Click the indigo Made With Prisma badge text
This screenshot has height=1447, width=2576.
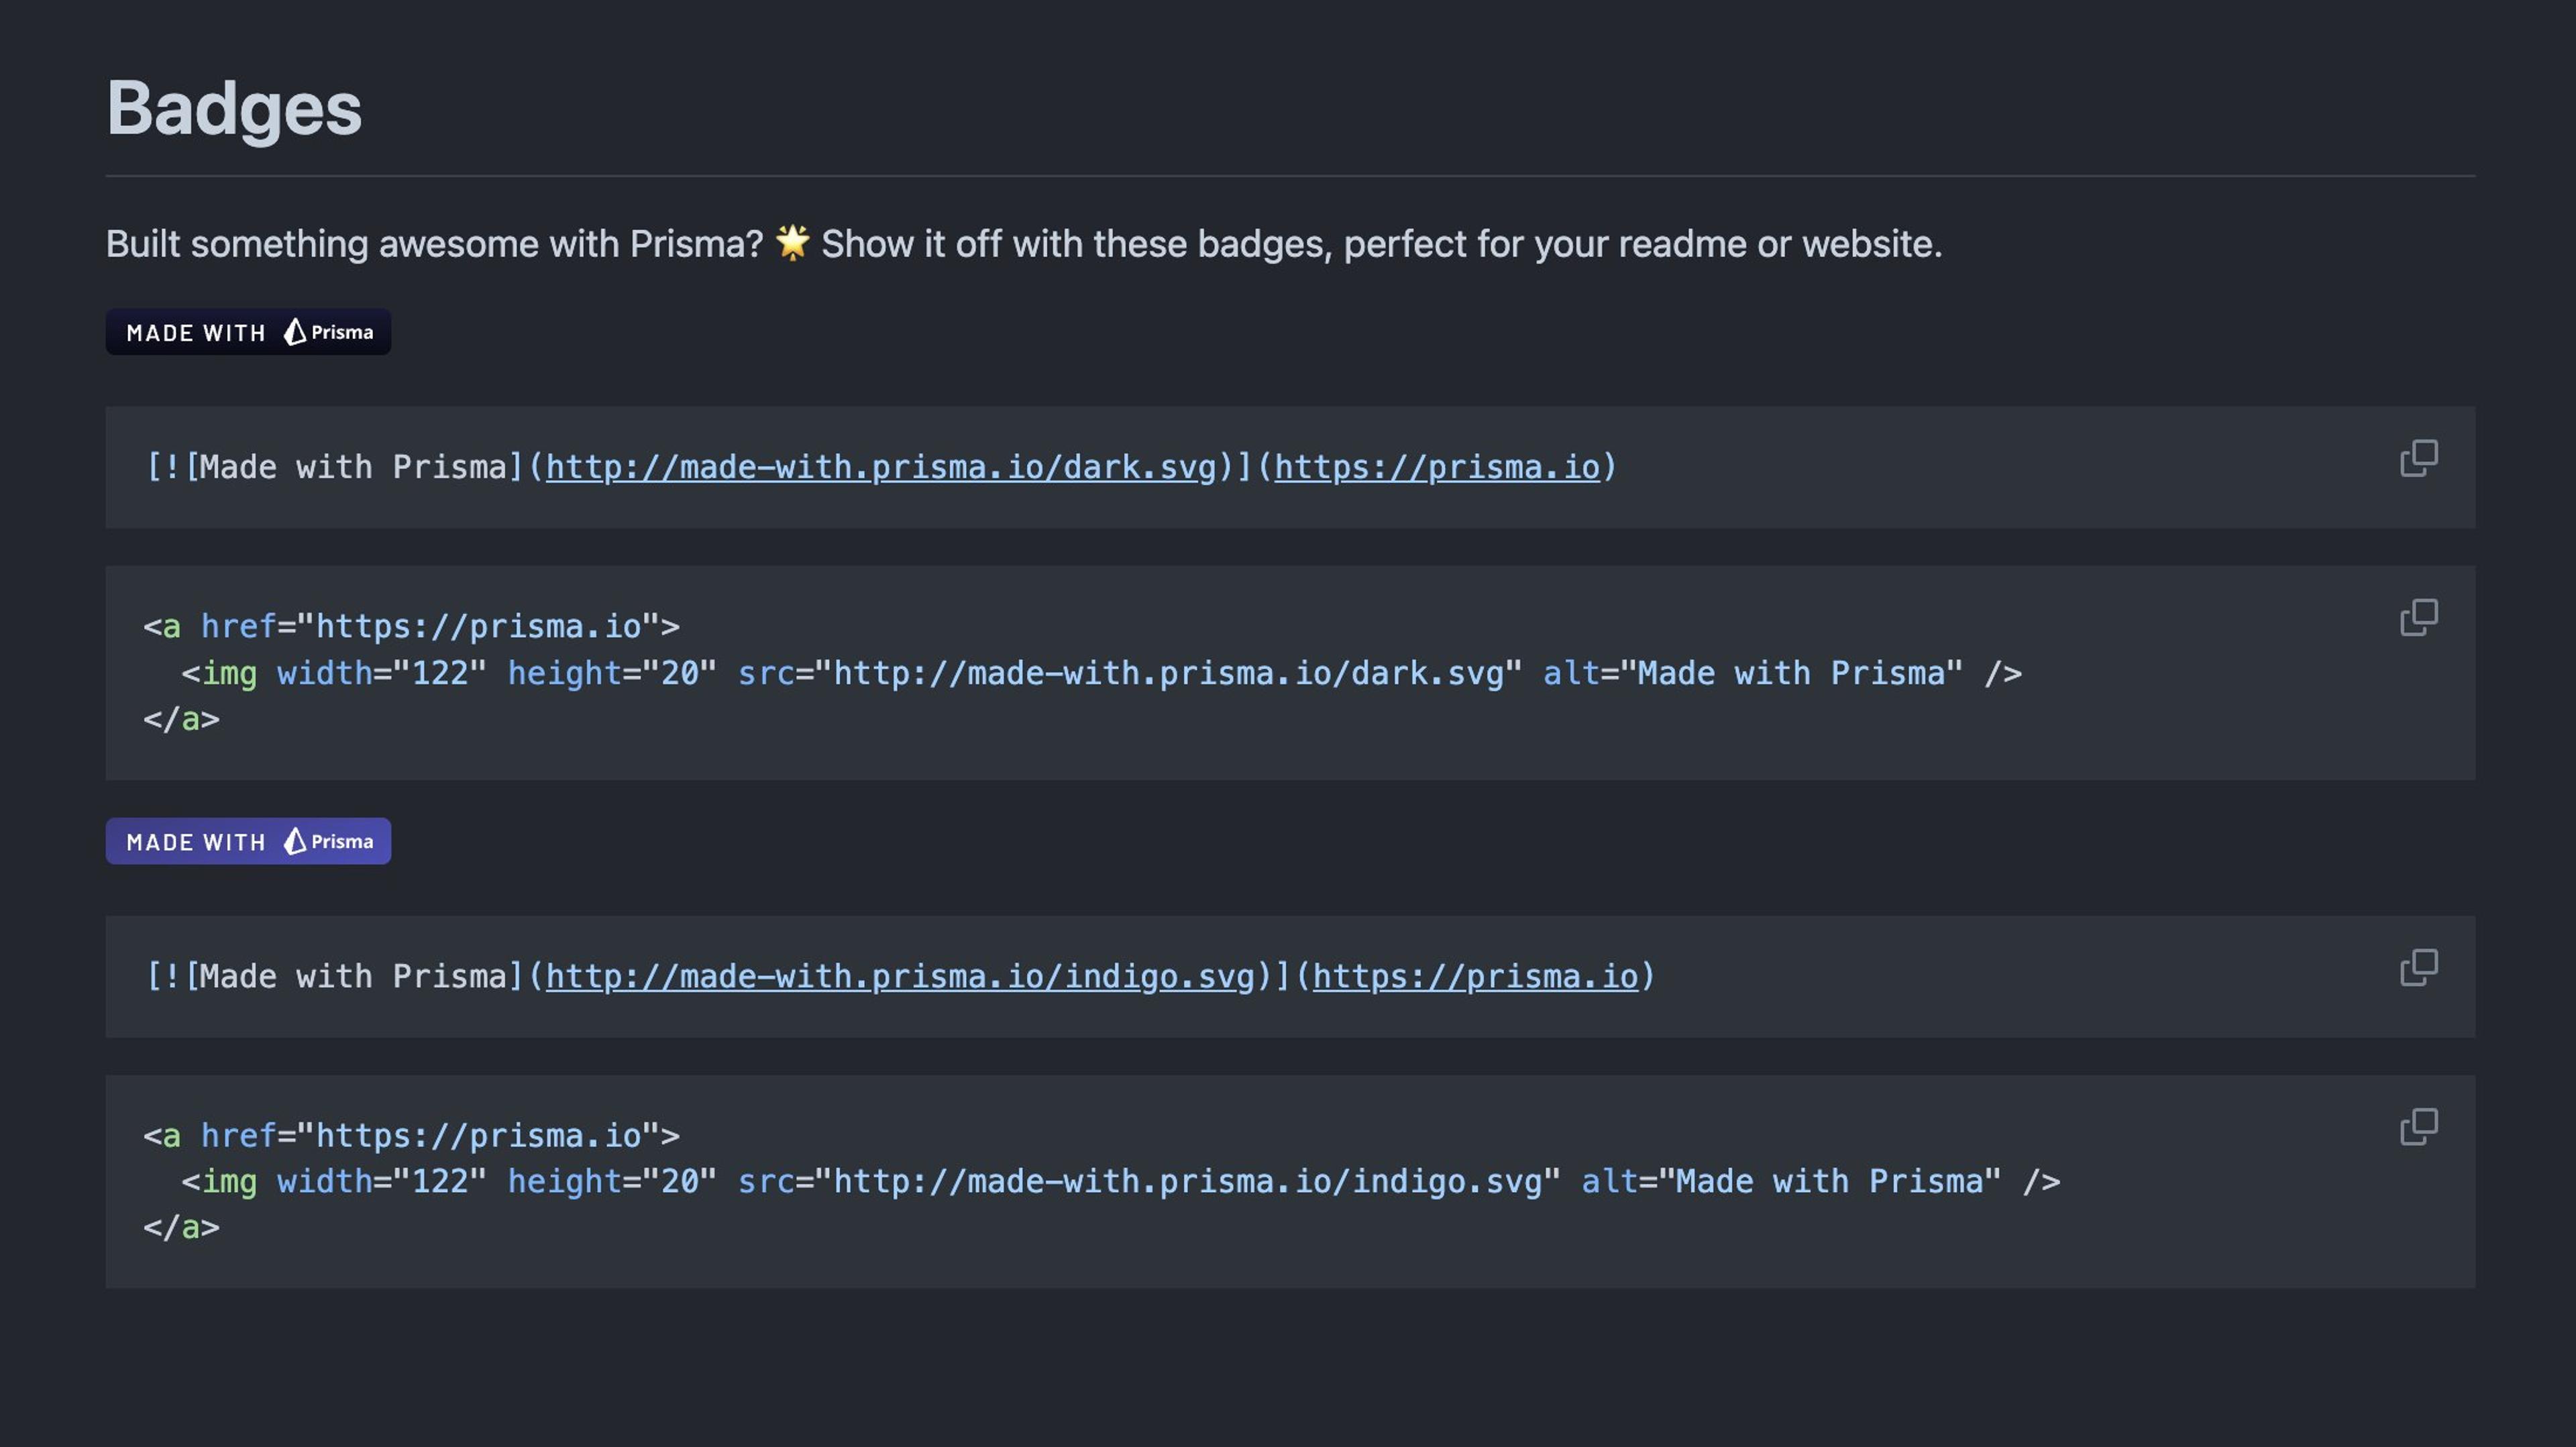coord(196,842)
